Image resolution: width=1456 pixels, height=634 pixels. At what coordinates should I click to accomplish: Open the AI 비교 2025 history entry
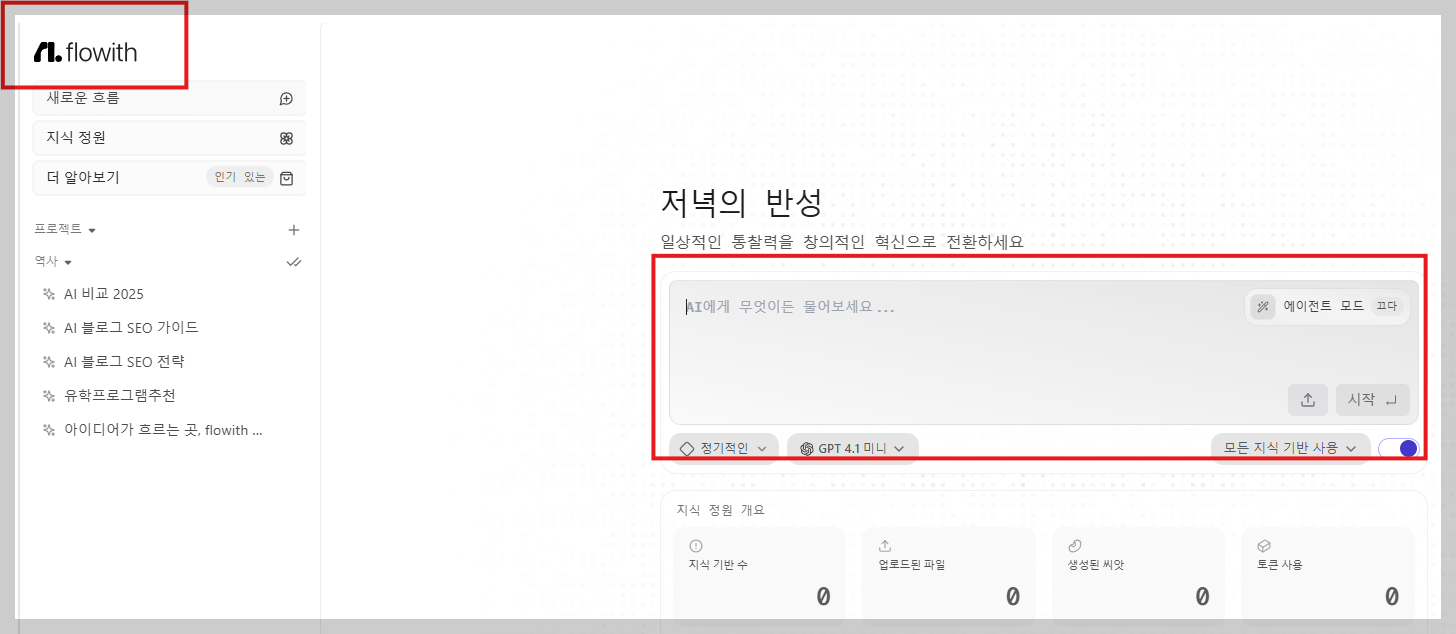pos(105,293)
